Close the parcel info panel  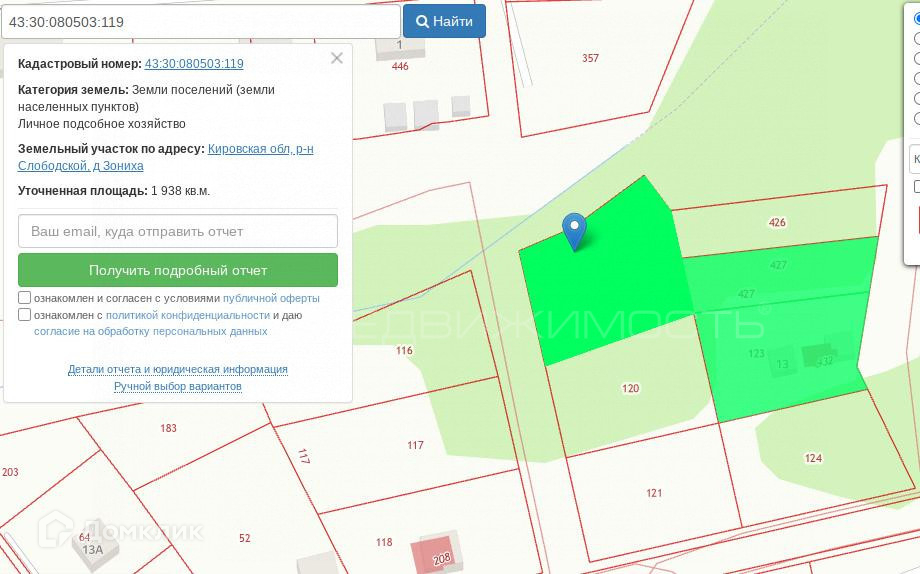(x=337, y=58)
